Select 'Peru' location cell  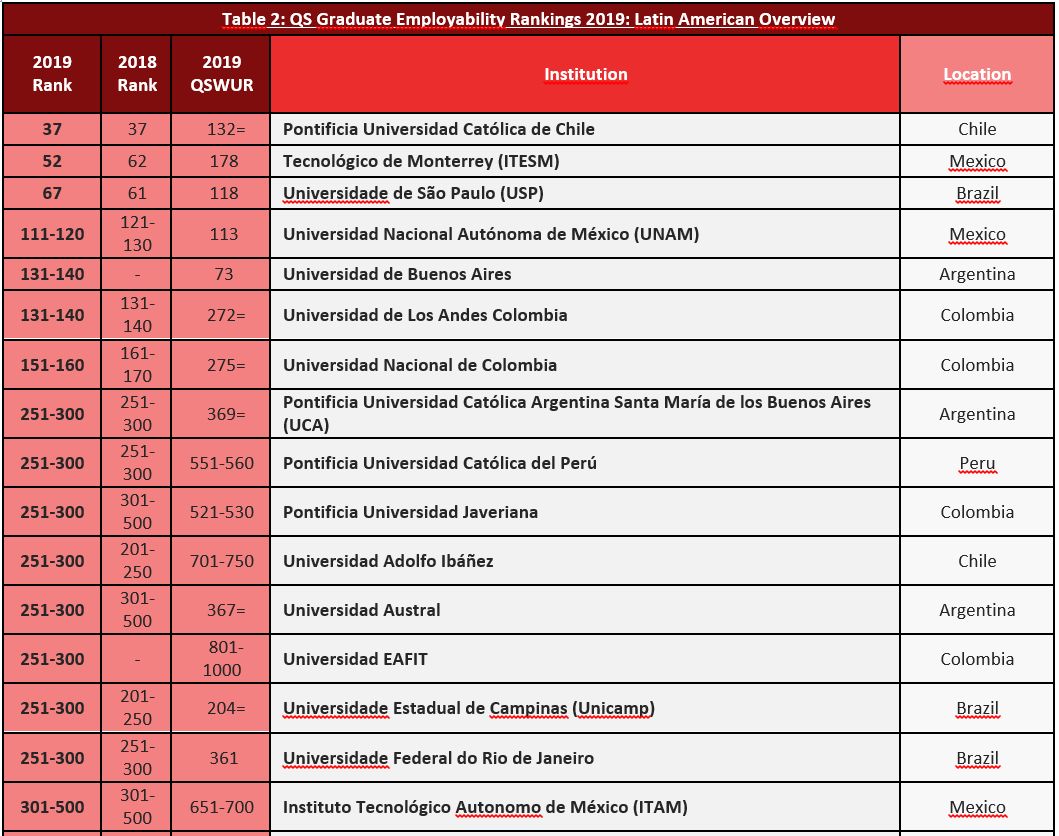[x=977, y=463]
